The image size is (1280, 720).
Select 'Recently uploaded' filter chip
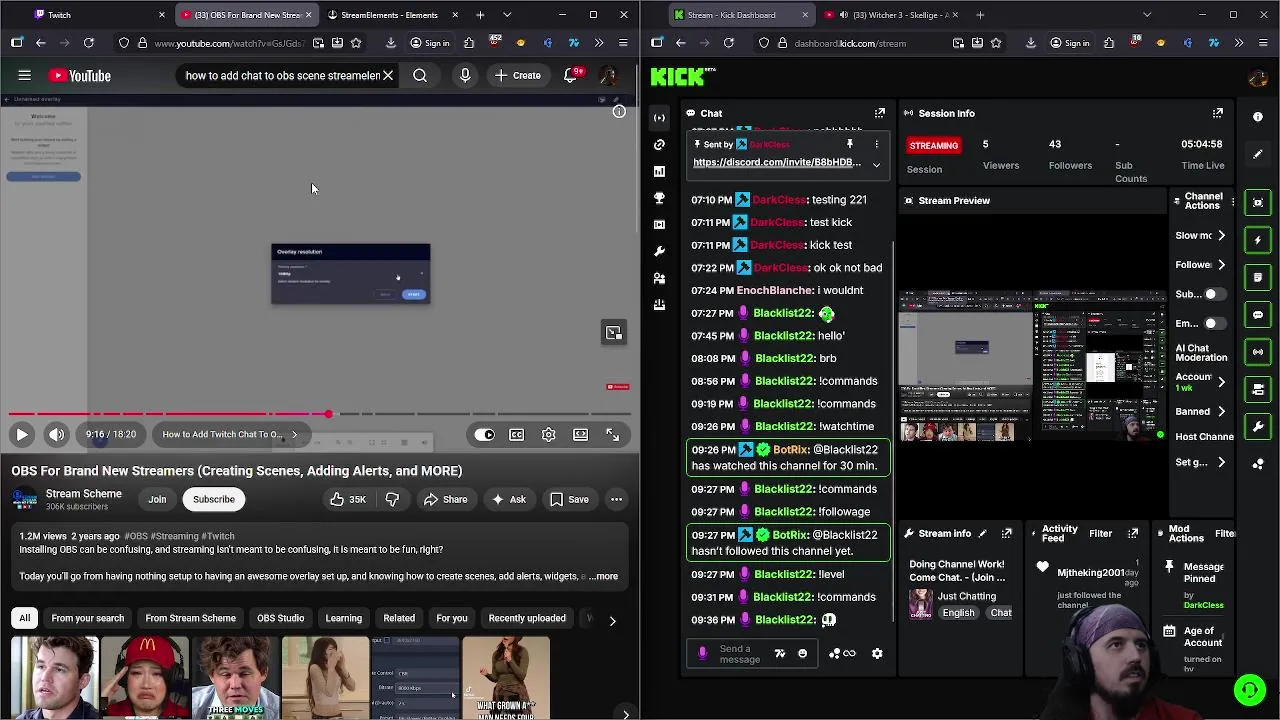point(527,618)
